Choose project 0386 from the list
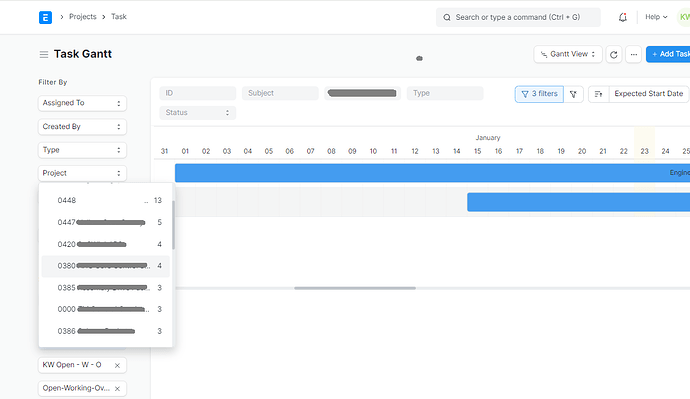690x399 pixels. click(x=106, y=331)
